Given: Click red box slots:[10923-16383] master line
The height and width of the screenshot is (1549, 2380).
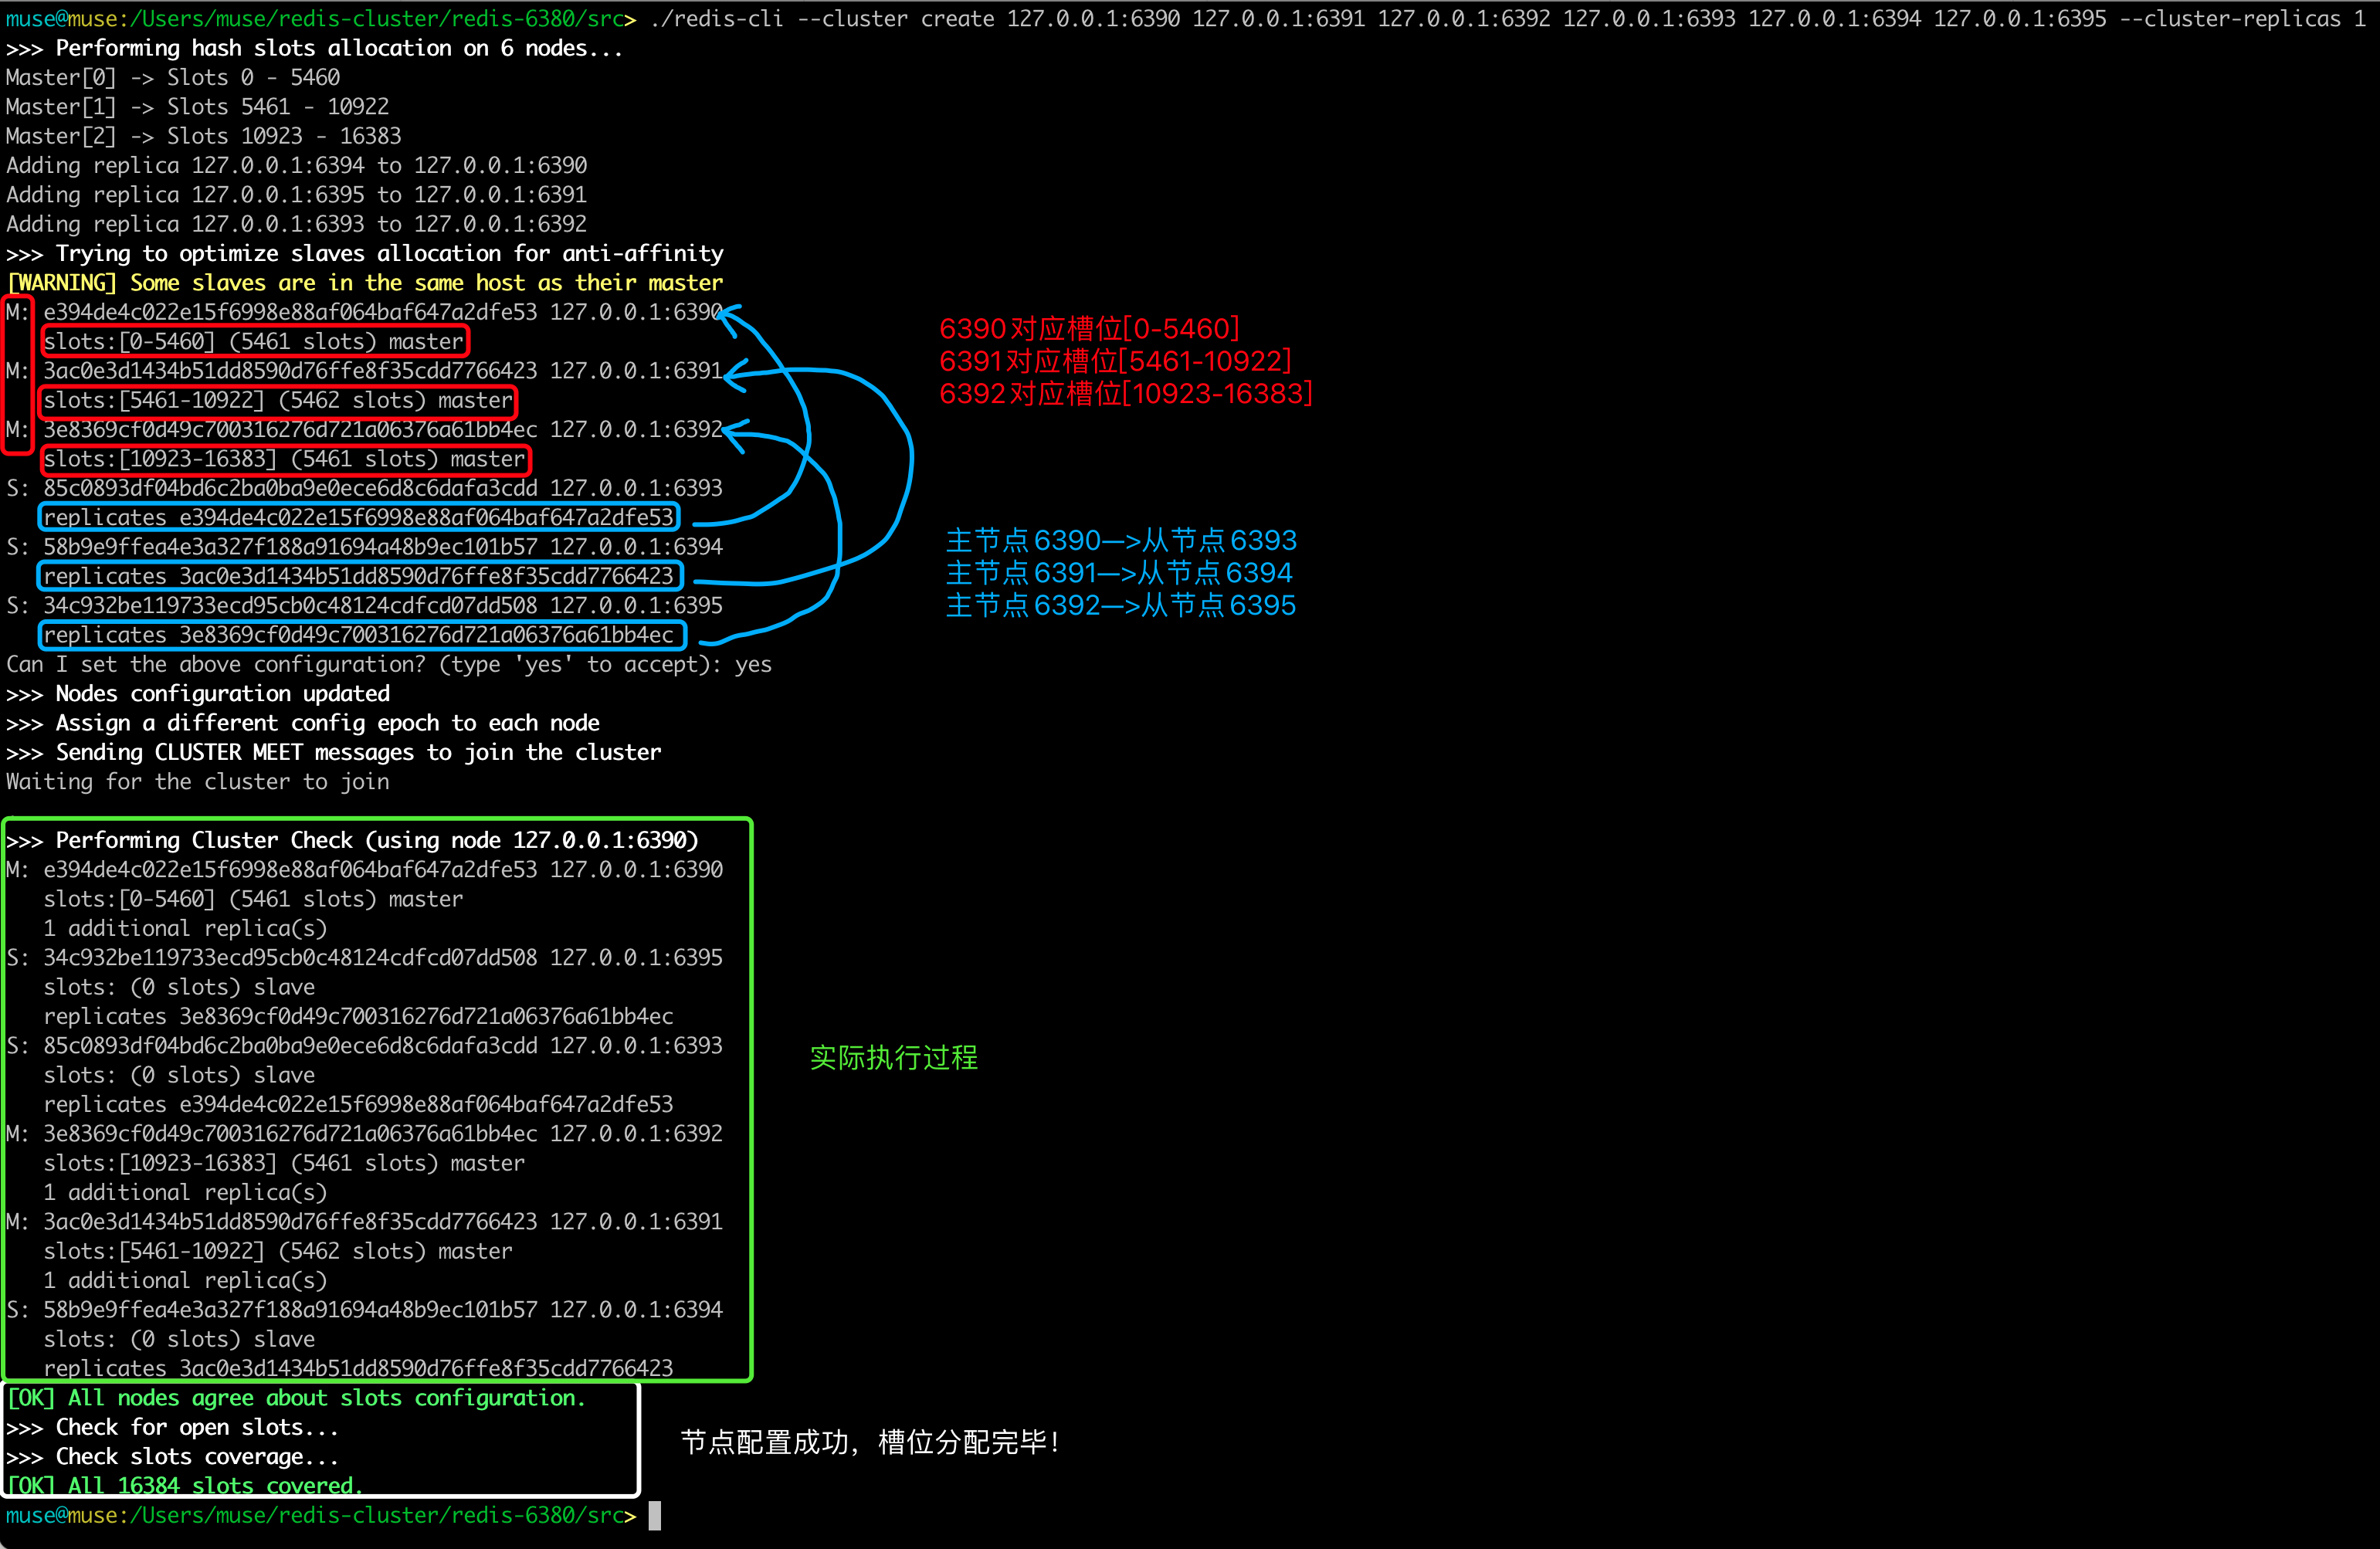Looking at the screenshot, I should 284,460.
